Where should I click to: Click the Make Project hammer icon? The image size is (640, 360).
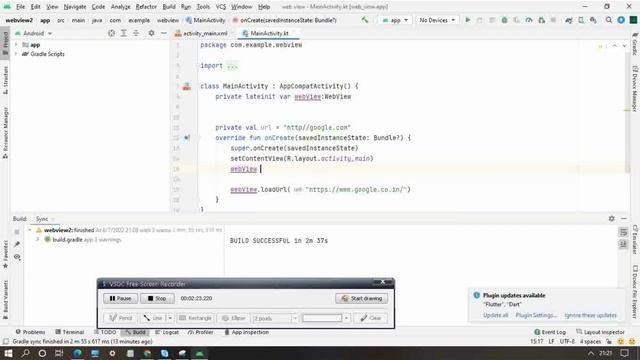coord(364,20)
